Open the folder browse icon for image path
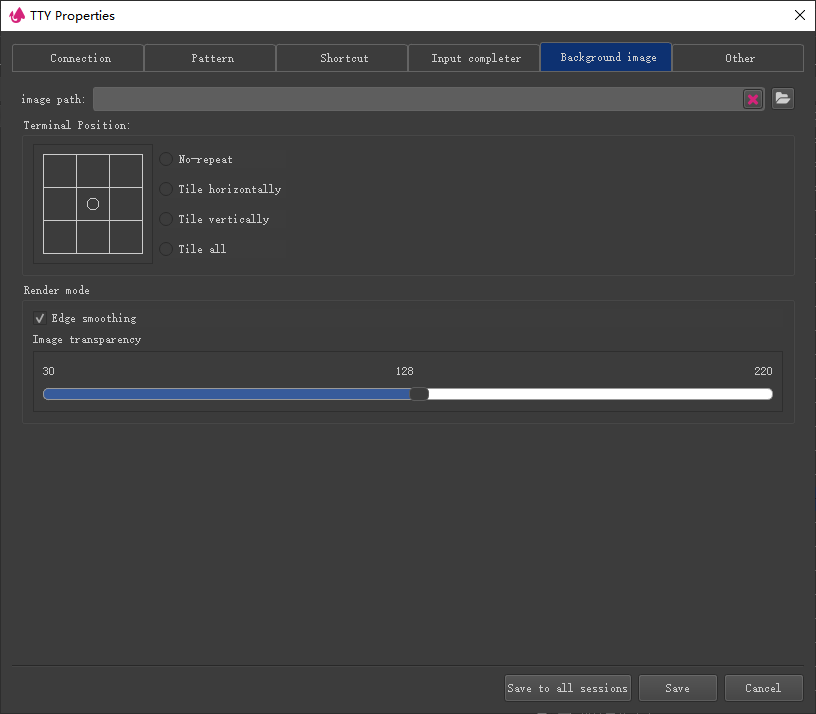 782,98
